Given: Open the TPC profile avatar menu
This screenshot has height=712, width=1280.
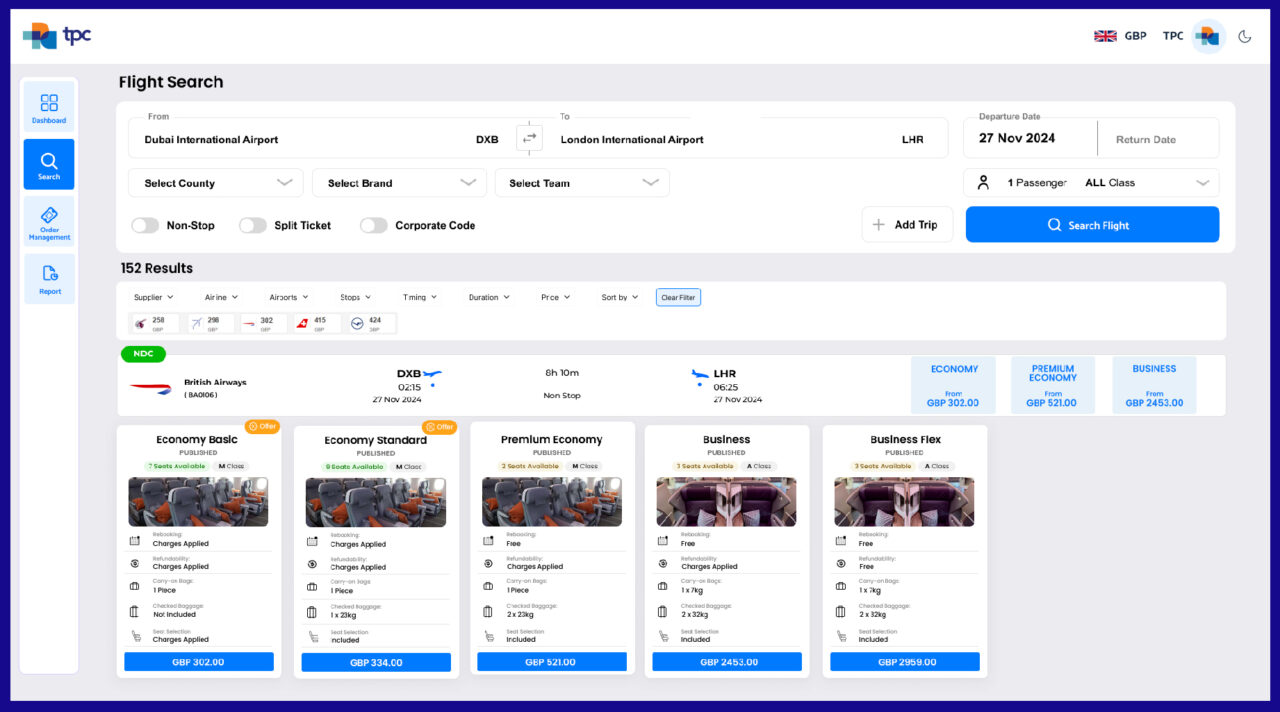Looking at the screenshot, I should [1208, 35].
